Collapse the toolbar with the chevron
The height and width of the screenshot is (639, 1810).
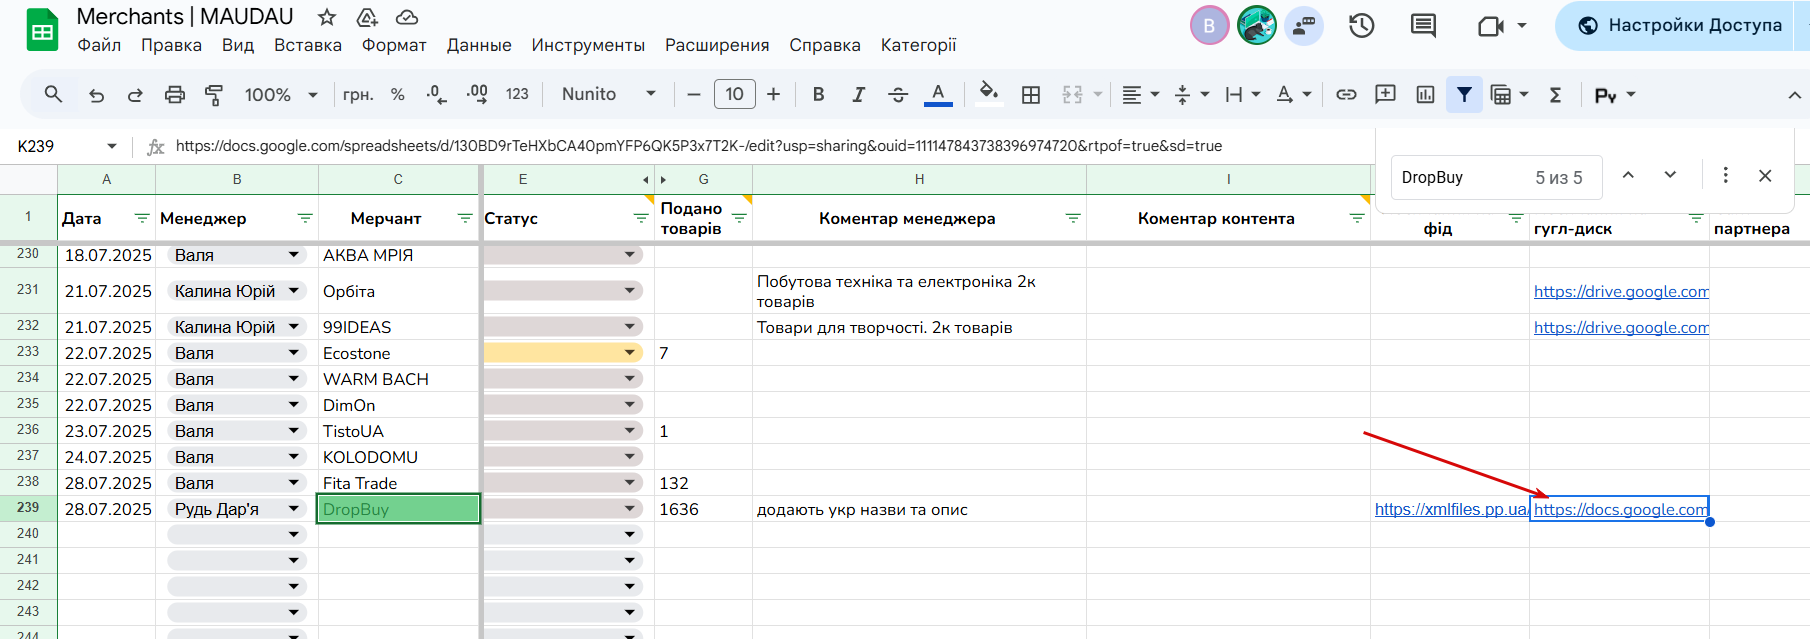click(x=1794, y=95)
